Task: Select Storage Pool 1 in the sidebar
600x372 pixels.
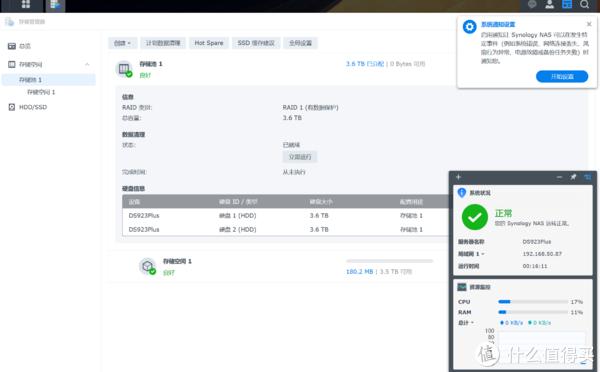Action: [x=48, y=80]
